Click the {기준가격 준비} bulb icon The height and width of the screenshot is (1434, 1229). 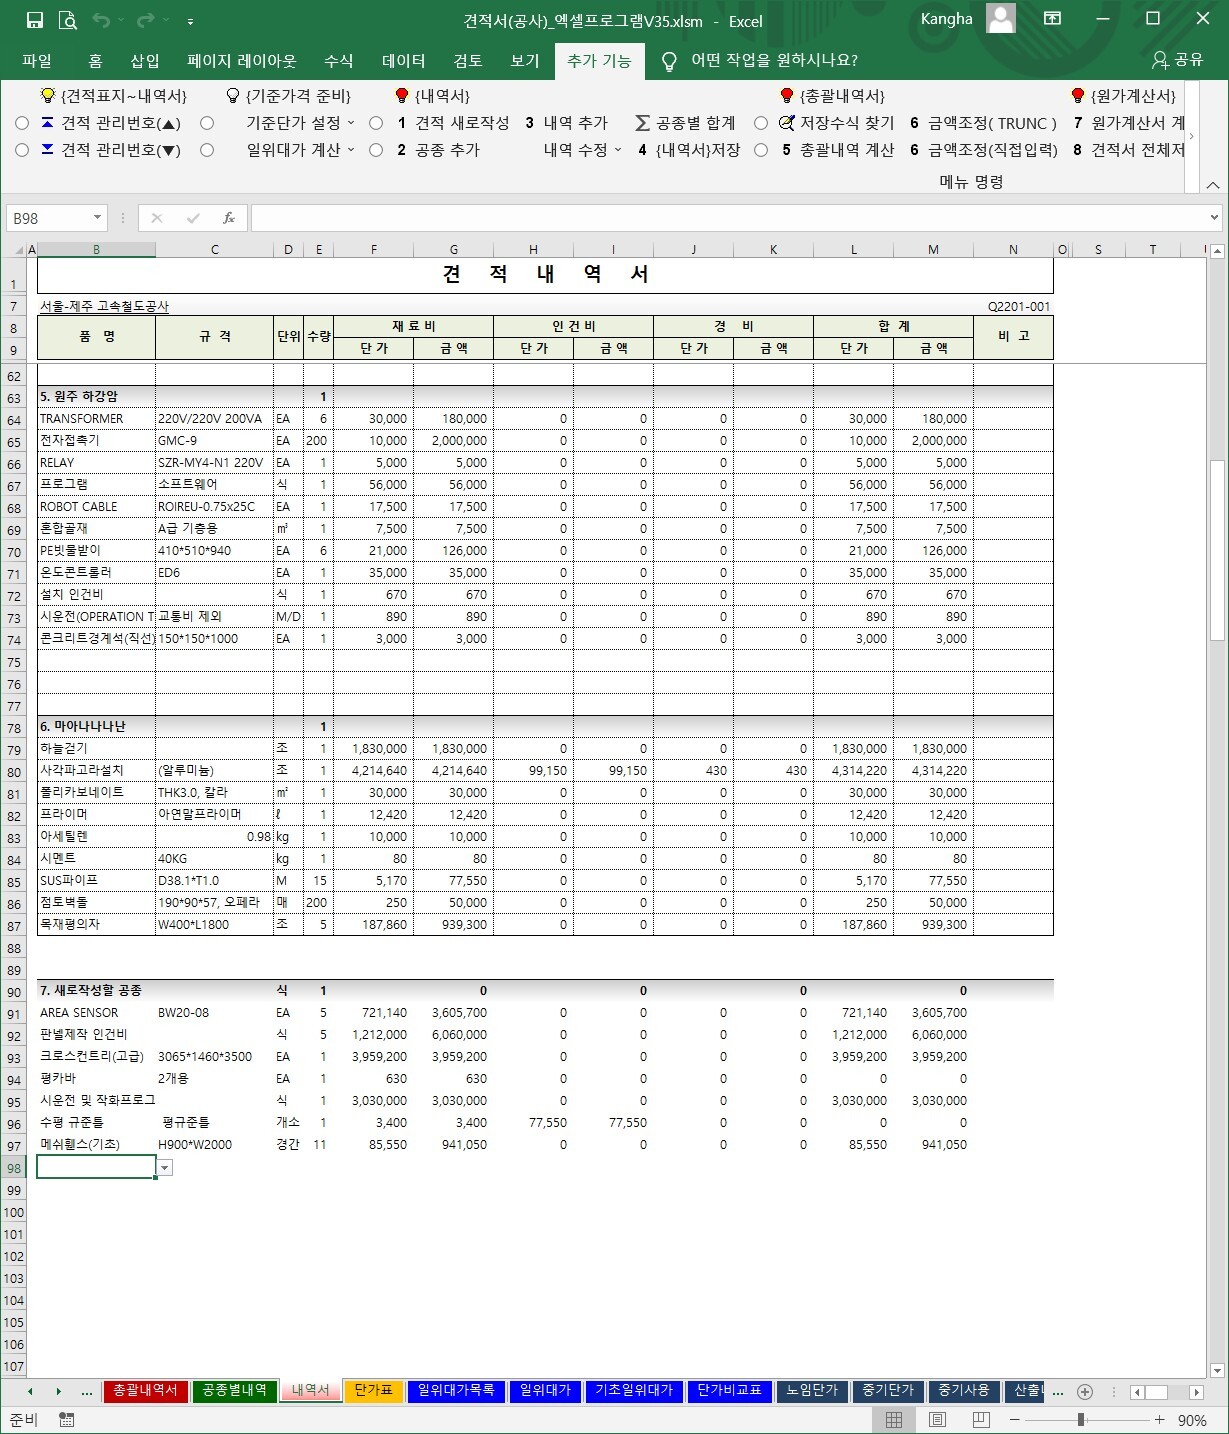point(233,96)
